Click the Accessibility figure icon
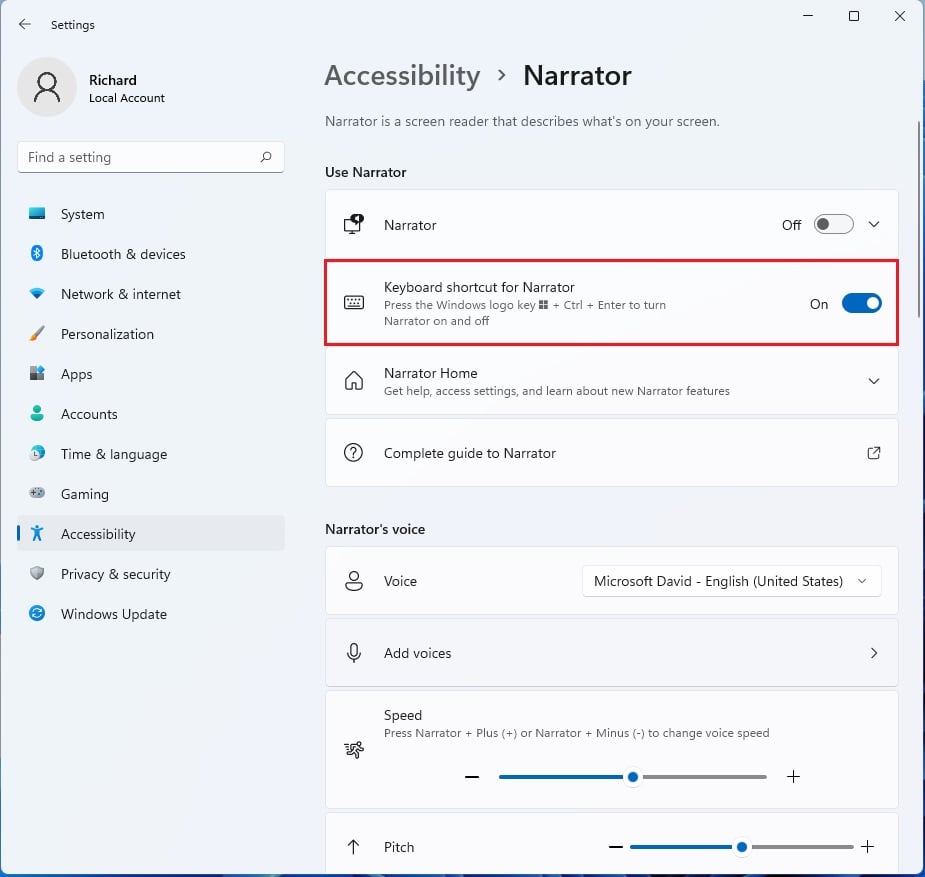Screen dimensions: 925x877 tap(37, 533)
